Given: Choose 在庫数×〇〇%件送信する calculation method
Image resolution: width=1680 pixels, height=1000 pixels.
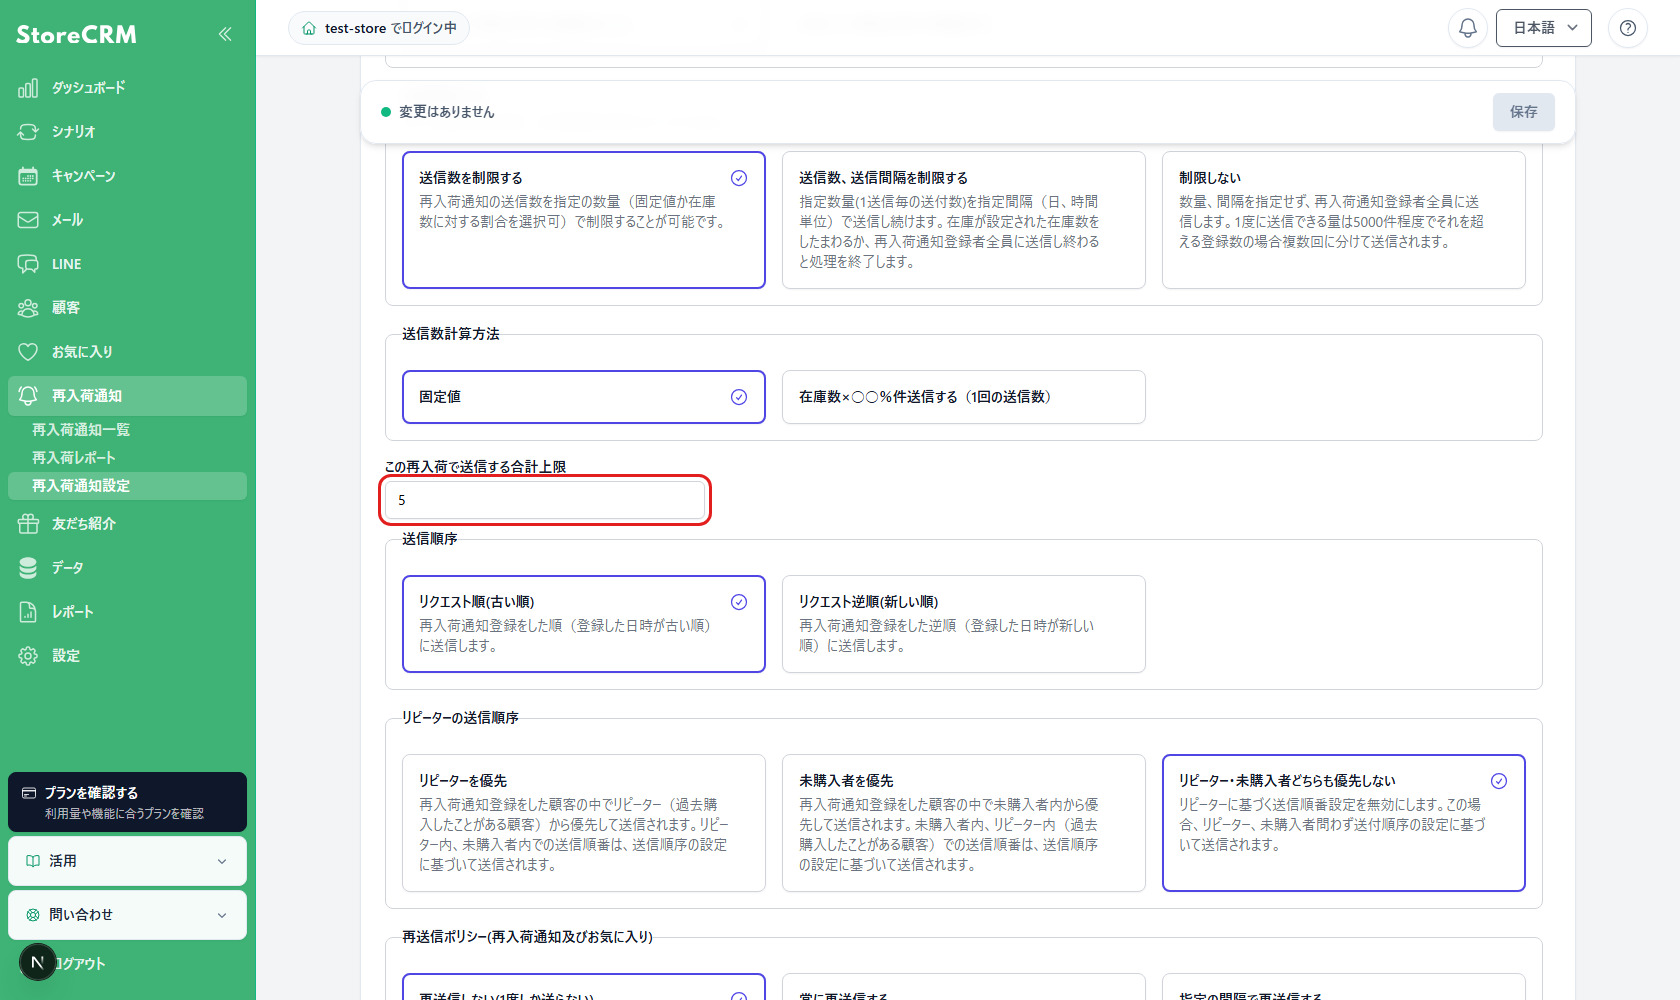Looking at the screenshot, I should click(964, 397).
